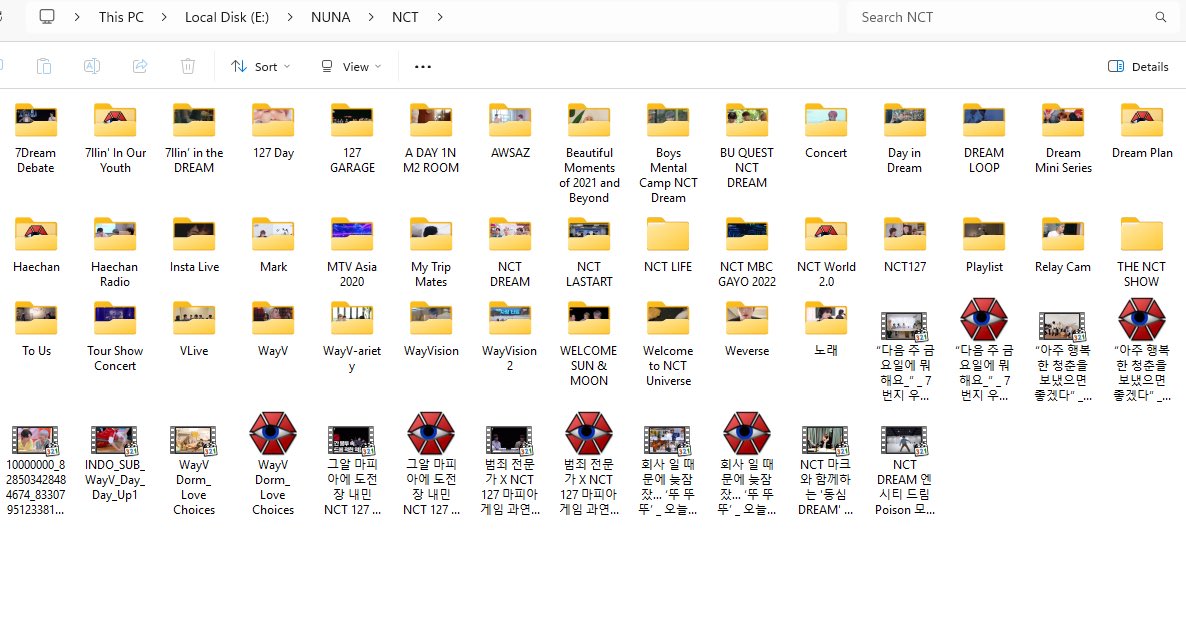
Task: Select Local Disk (E:) in breadcrumb
Action: 227,17
